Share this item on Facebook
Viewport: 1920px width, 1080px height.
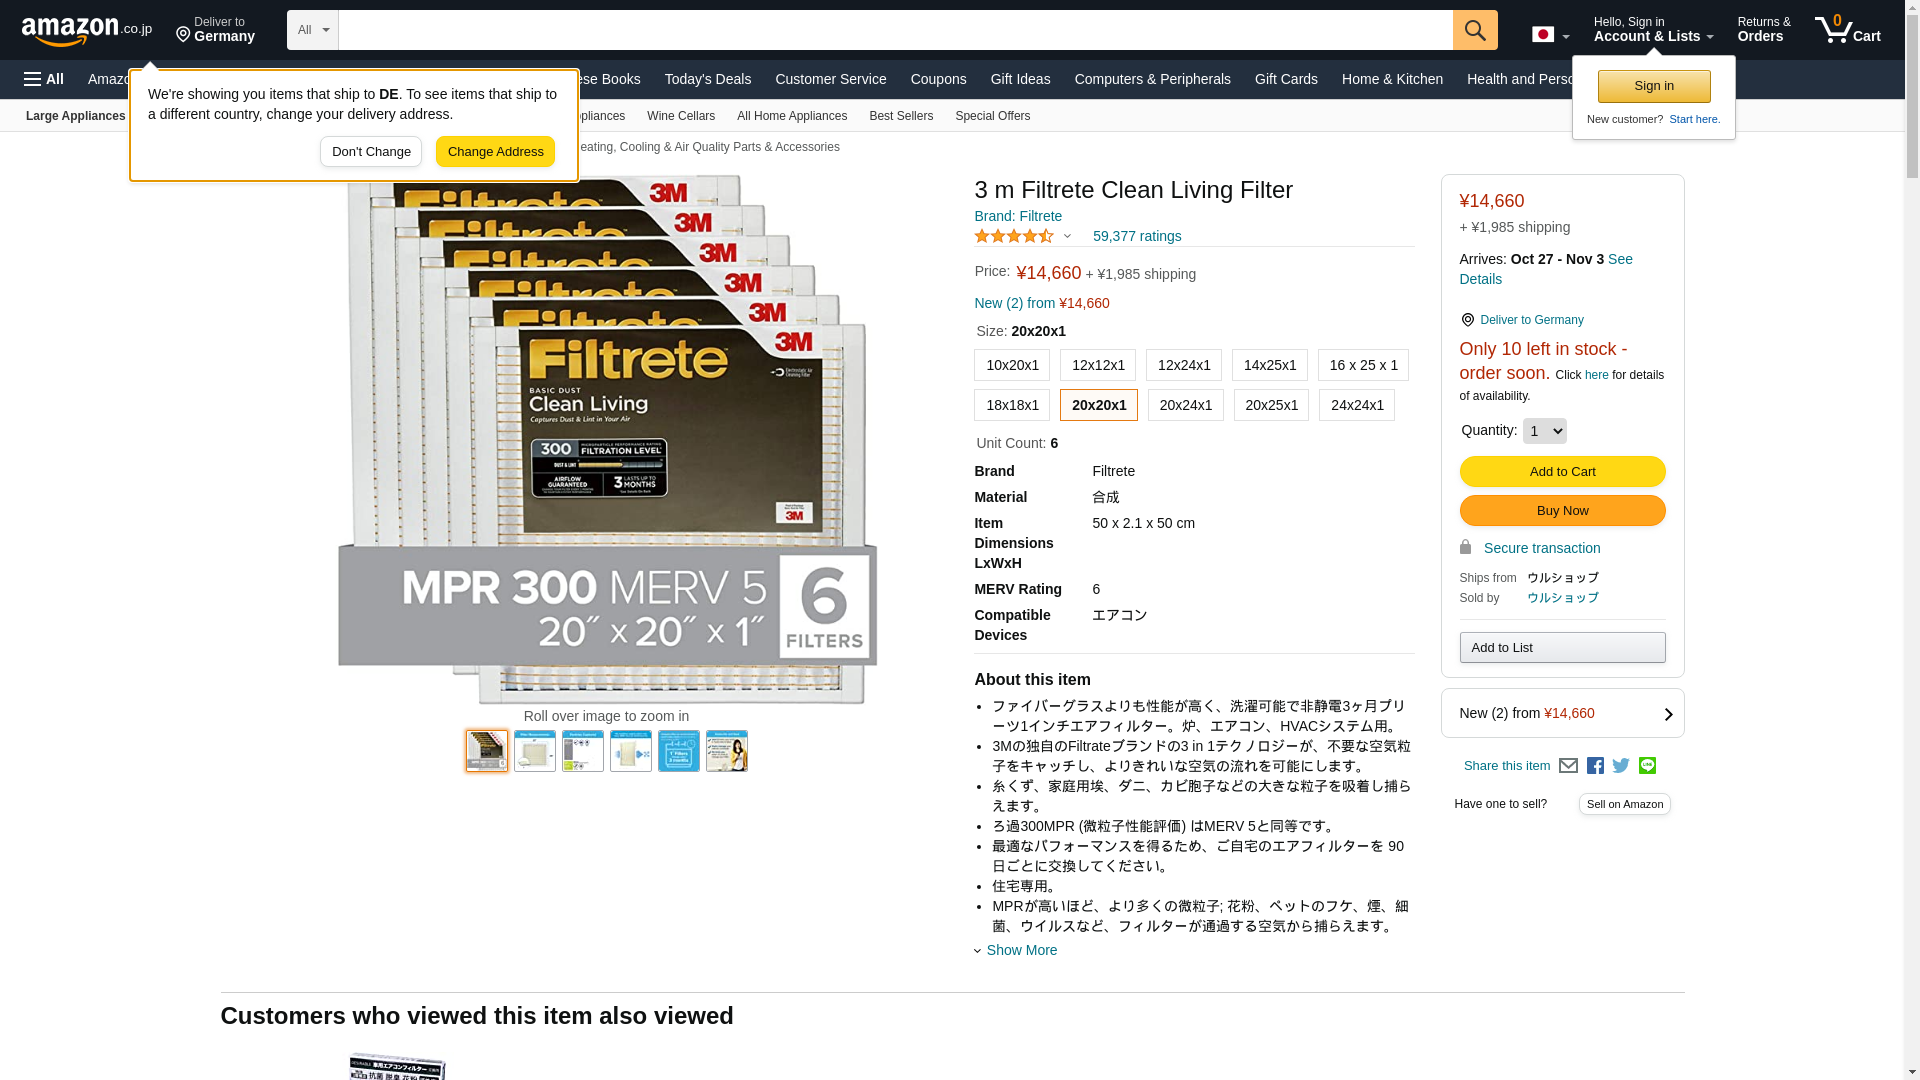click(1595, 766)
